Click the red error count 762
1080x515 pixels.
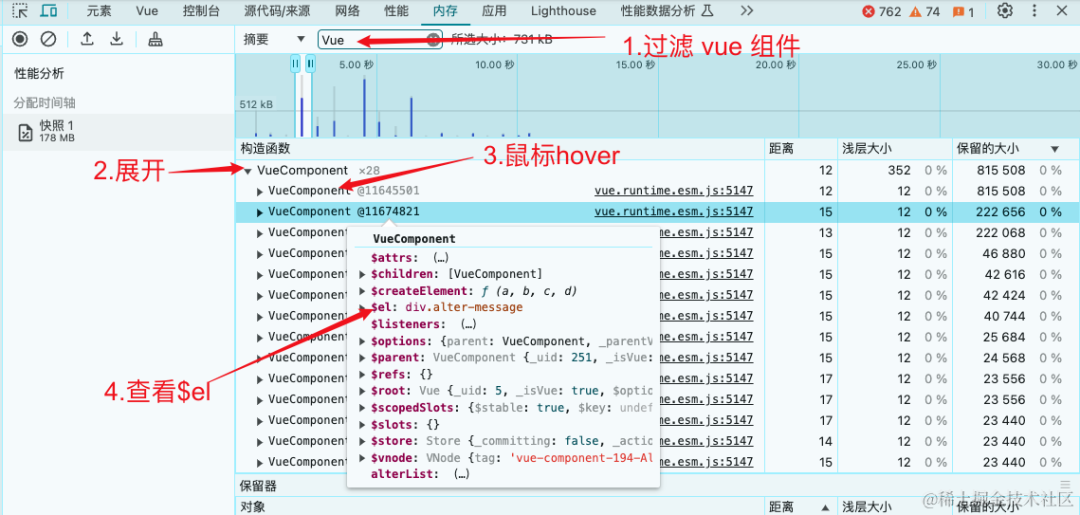pos(882,12)
